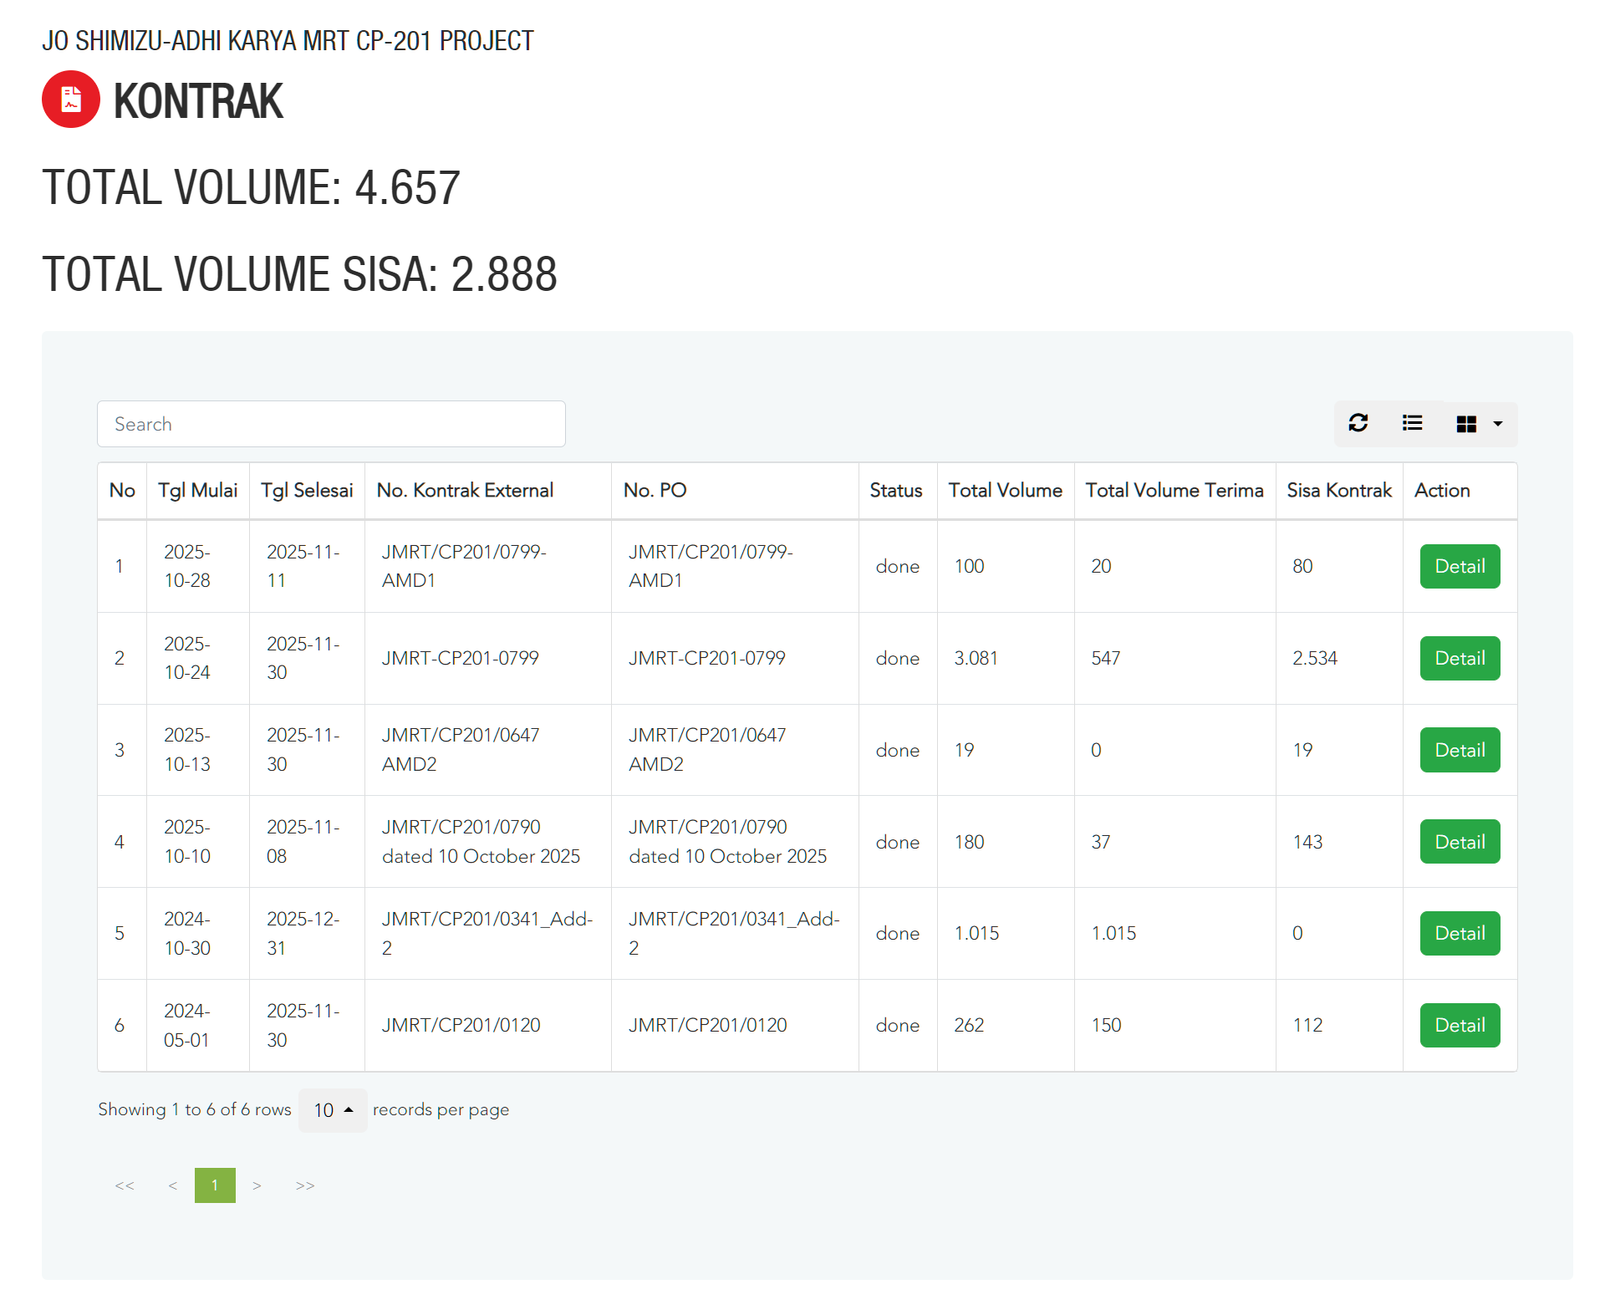Toggle the table list view icon

pos(1412,424)
